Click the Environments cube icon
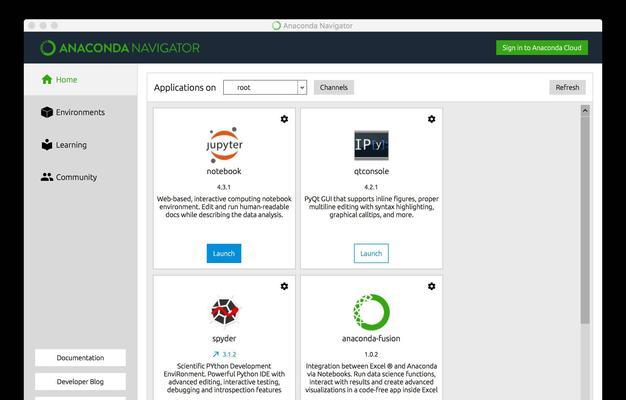Image resolution: width=626 pixels, height=400 pixels. click(x=47, y=112)
